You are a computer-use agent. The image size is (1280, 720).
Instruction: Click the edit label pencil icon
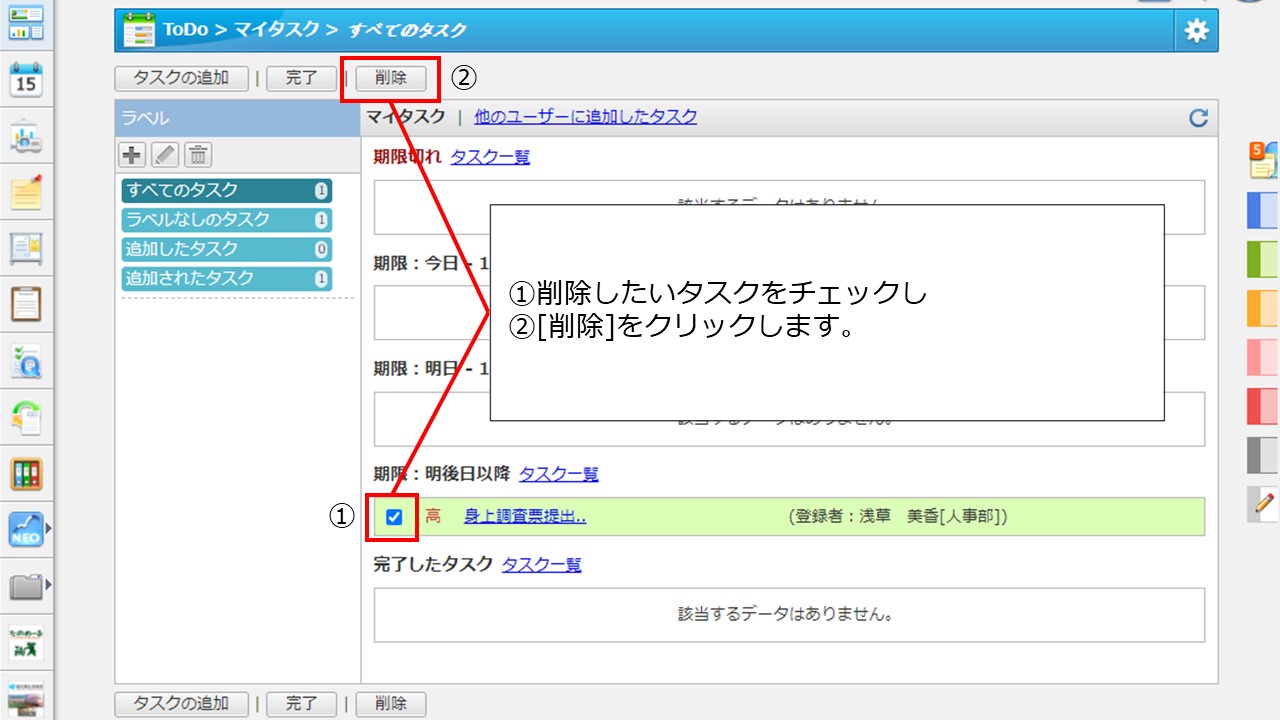165,155
